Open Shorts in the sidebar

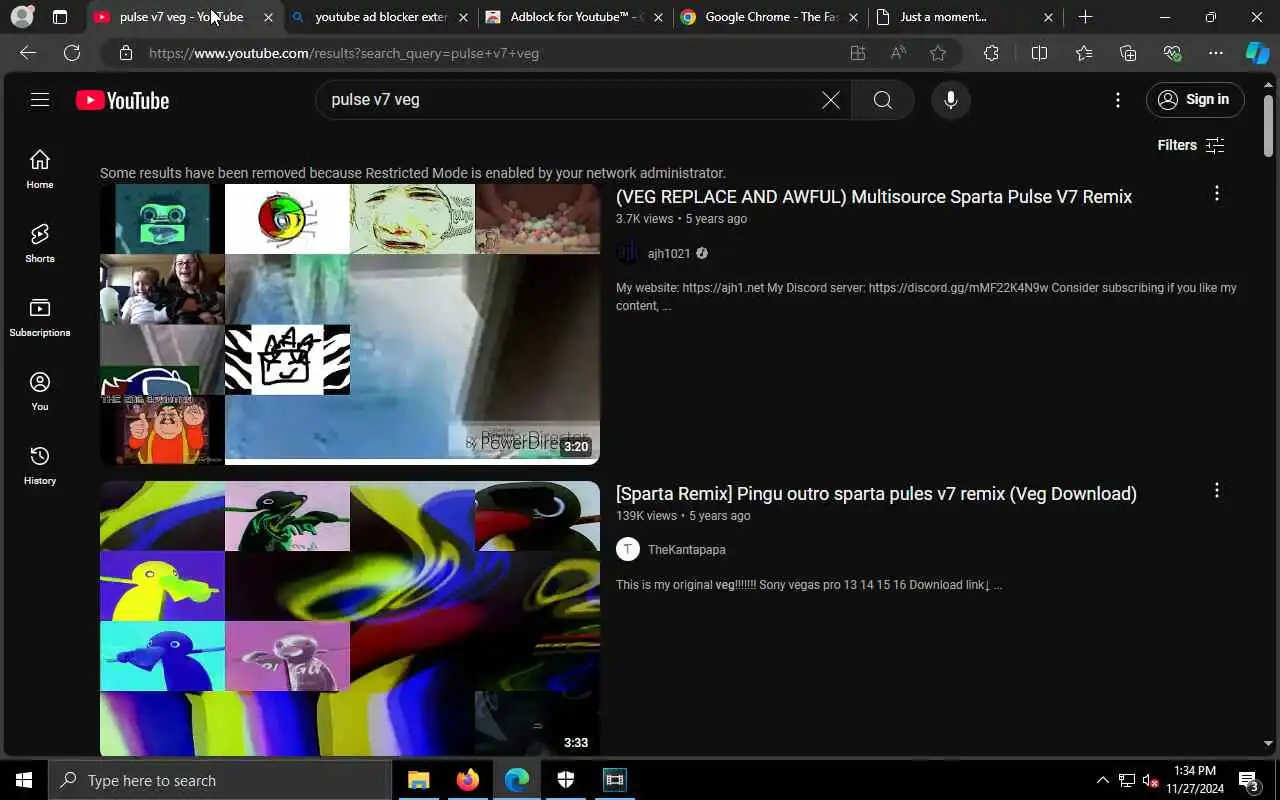click(x=40, y=243)
